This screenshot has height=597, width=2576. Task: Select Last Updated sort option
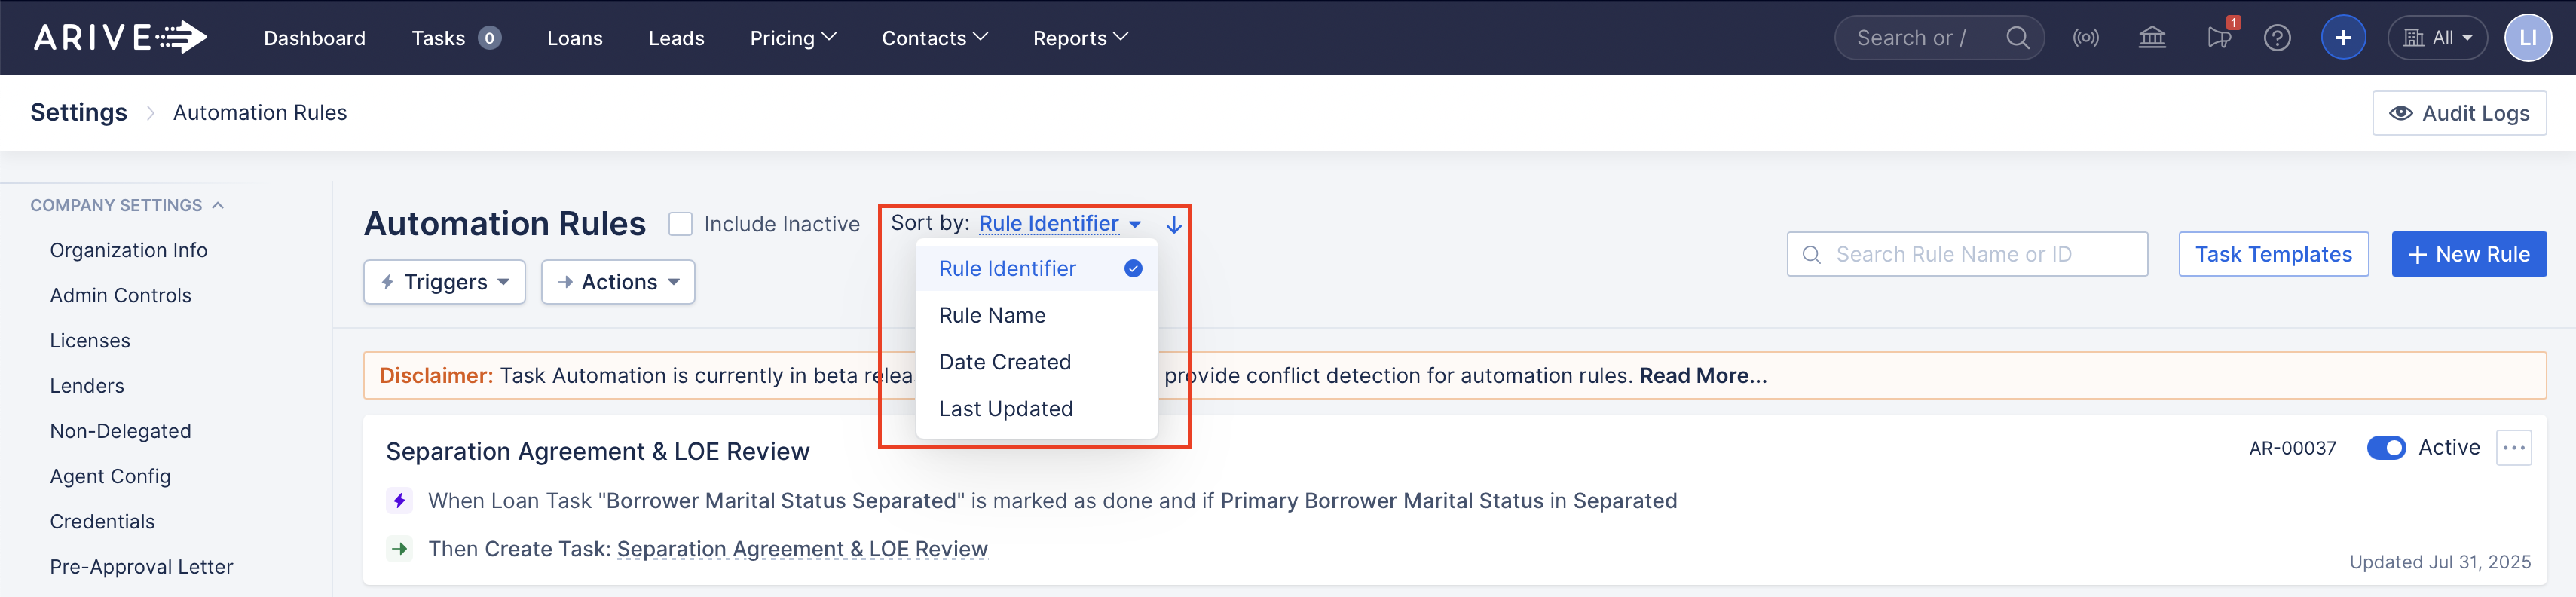(x=1036, y=409)
